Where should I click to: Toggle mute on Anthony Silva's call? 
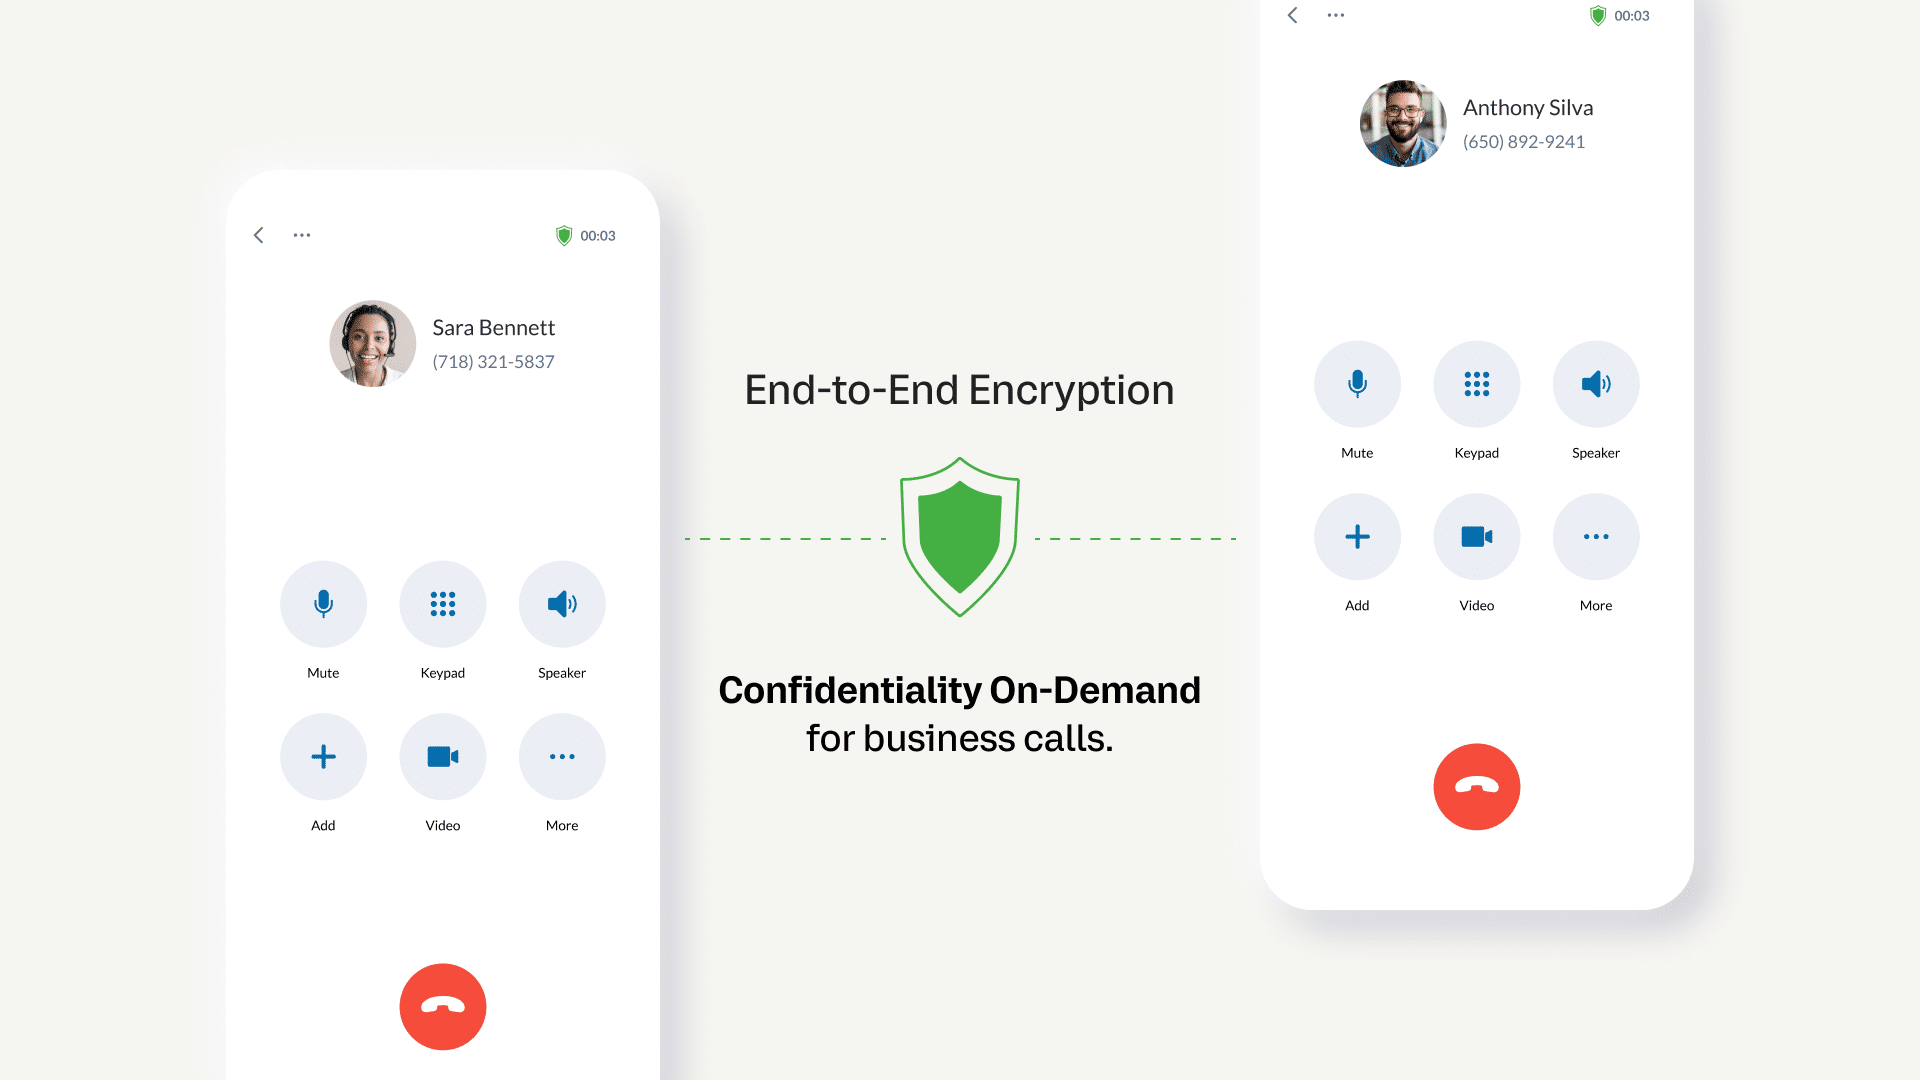pos(1356,382)
